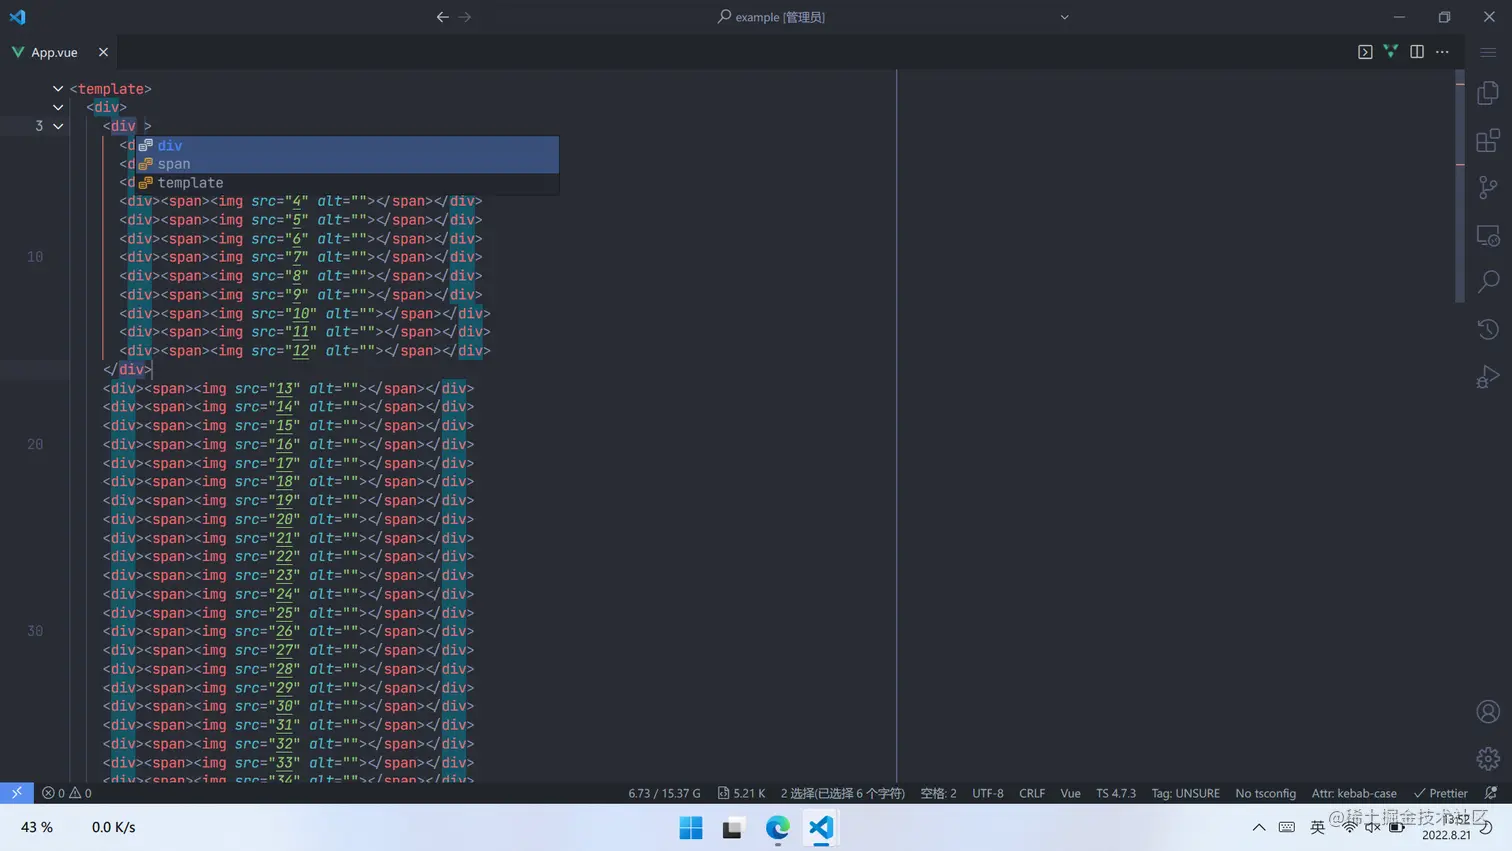Screen dimensions: 1512x851
Task: Click the '英' input method indicator
Action: point(1317,828)
